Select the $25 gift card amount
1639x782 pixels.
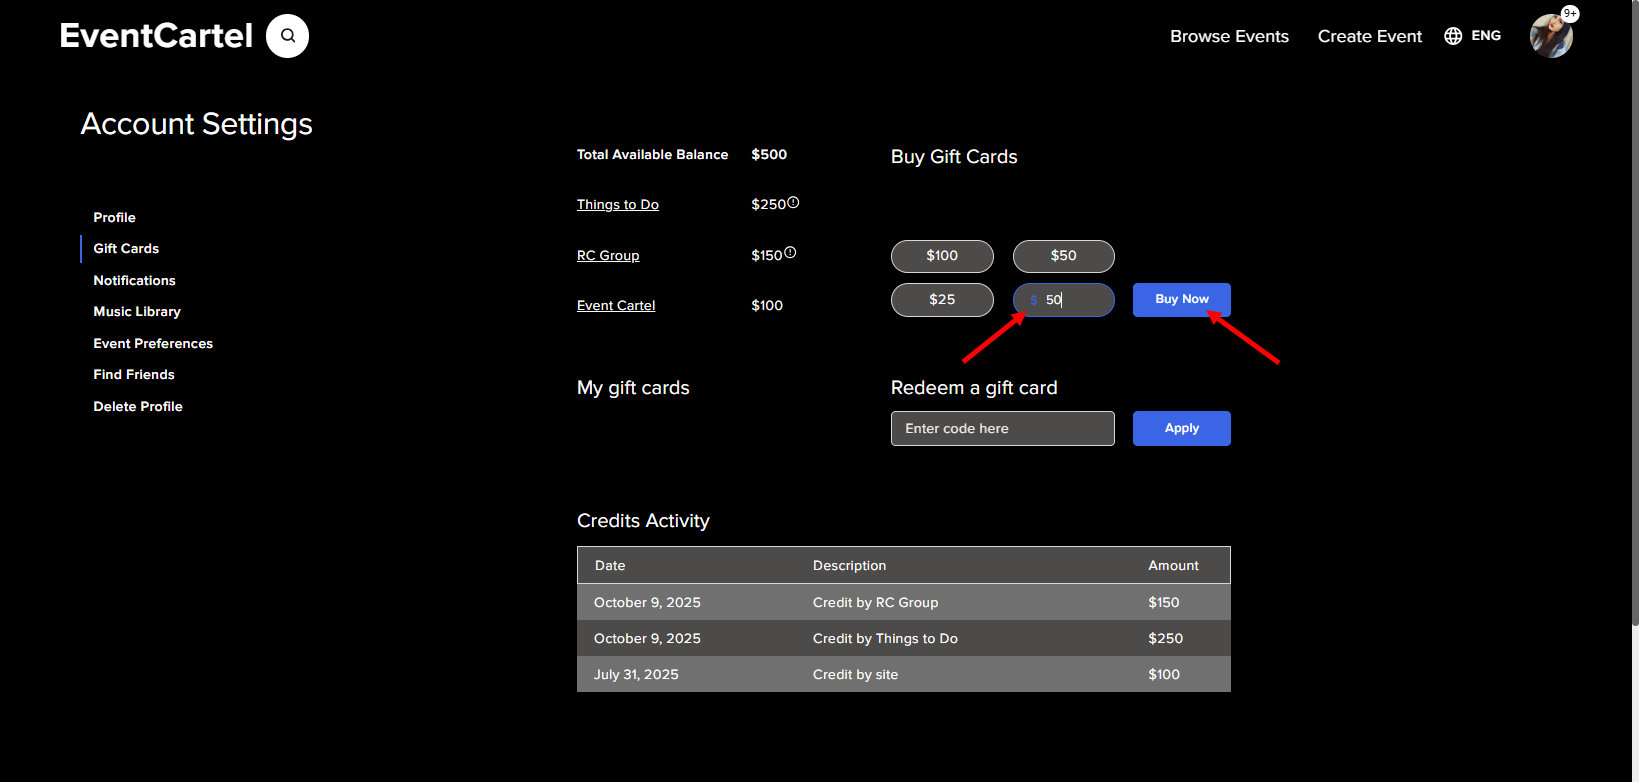[x=942, y=300]
